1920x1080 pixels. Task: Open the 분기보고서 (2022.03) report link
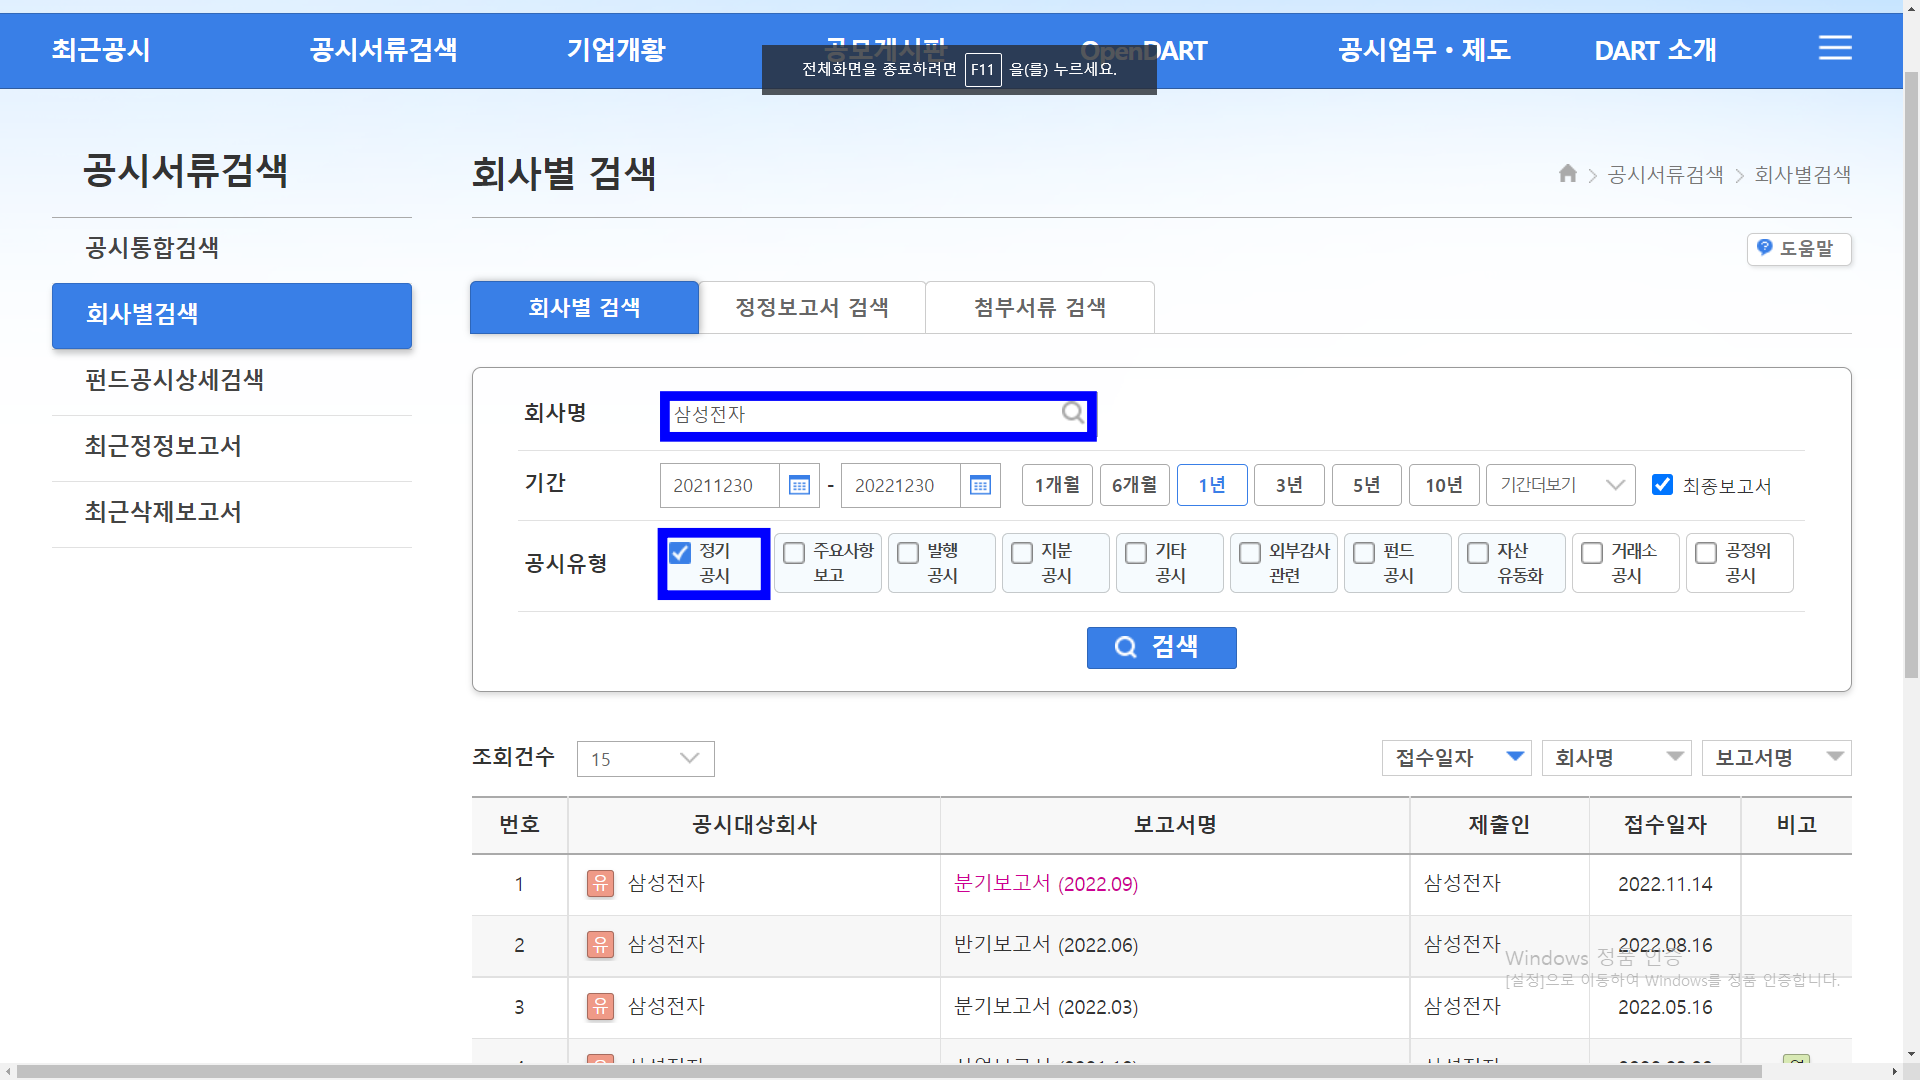point(1046,1006)
